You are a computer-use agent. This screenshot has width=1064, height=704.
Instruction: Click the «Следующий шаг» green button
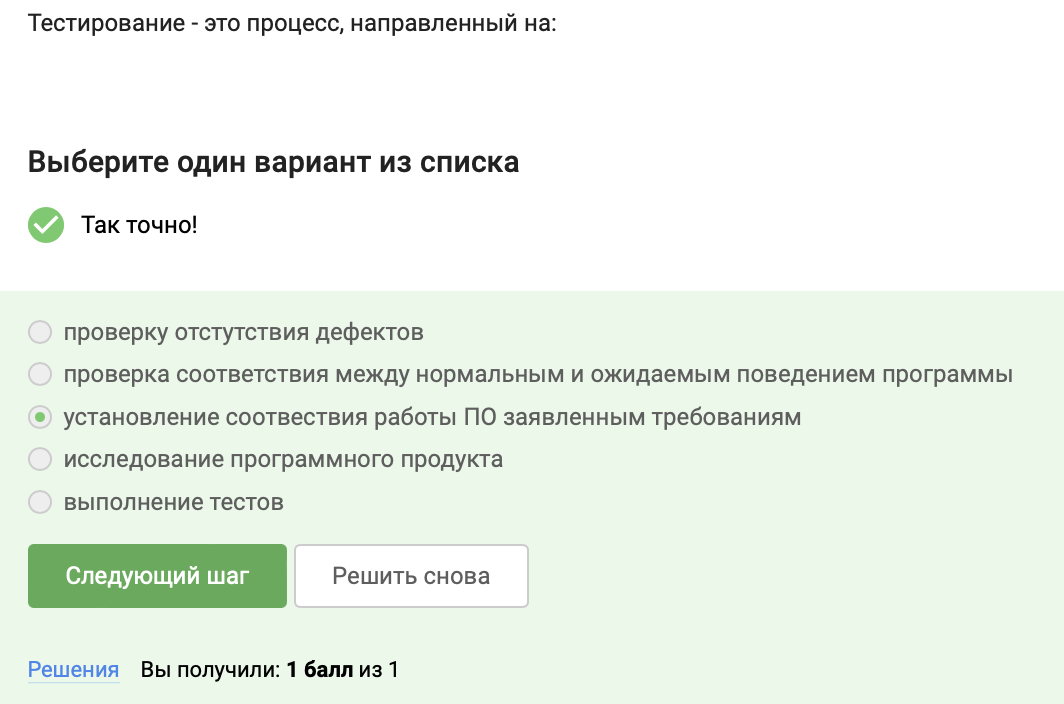pyautogui.click(x=157, y=576)
